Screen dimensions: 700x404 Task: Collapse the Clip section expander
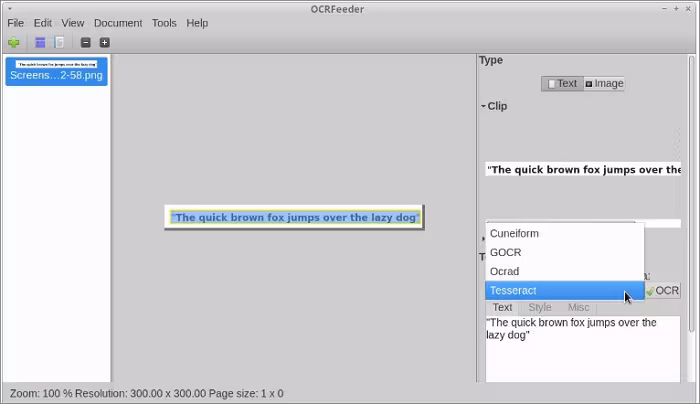[483, 106]
